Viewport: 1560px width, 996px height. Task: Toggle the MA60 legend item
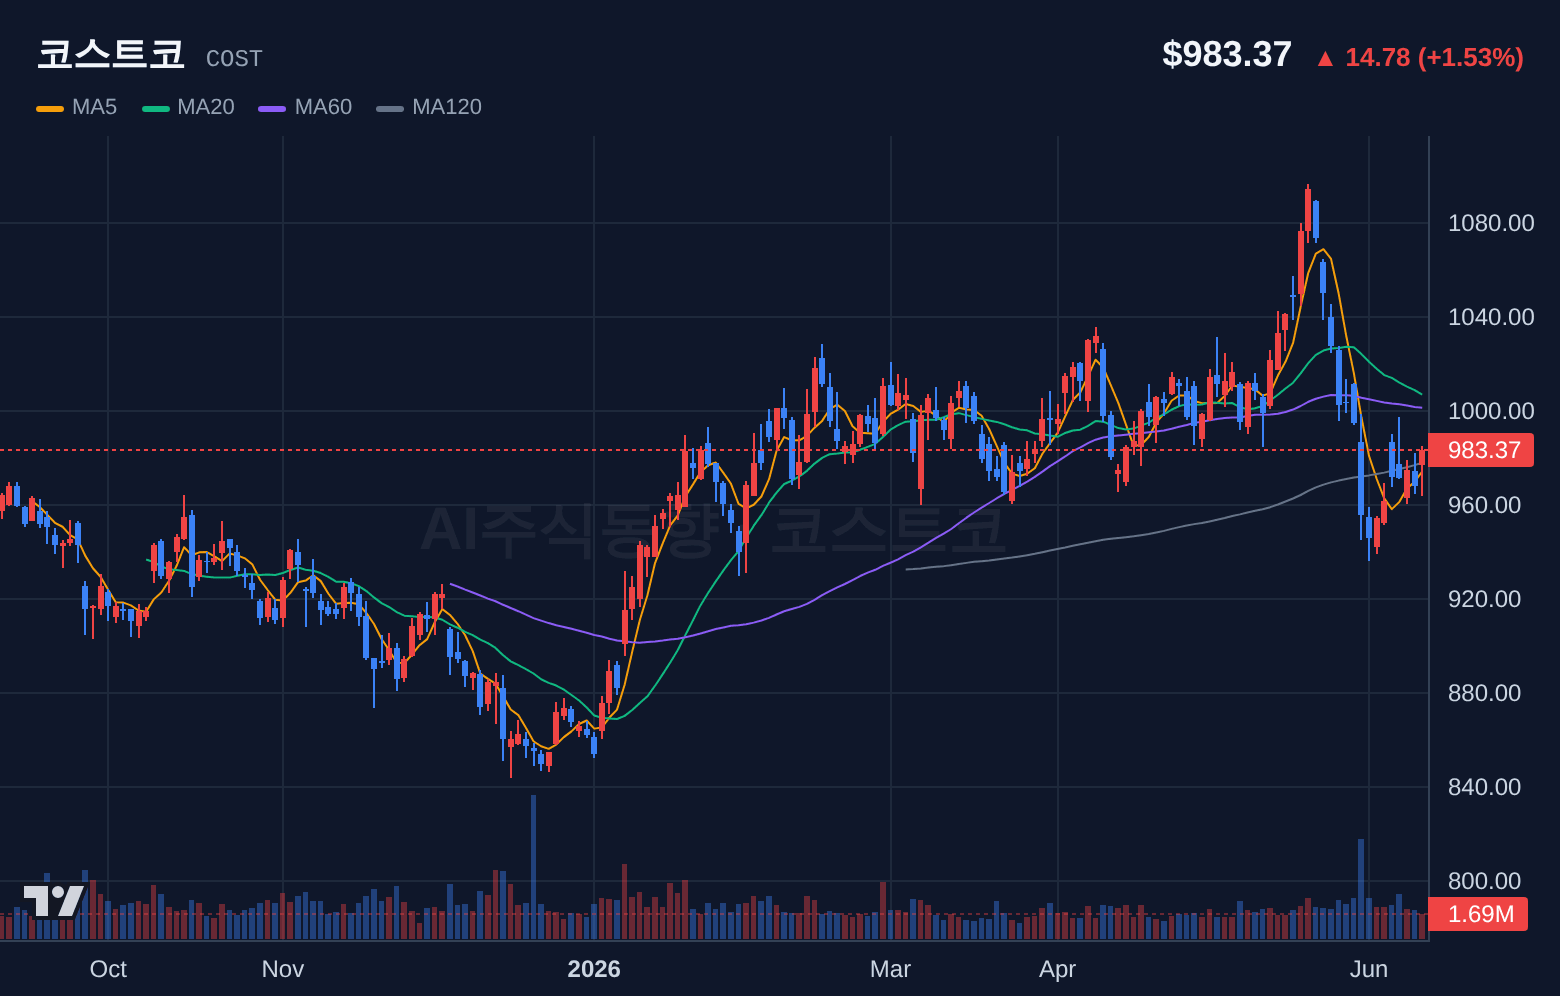tap(305, 107)
